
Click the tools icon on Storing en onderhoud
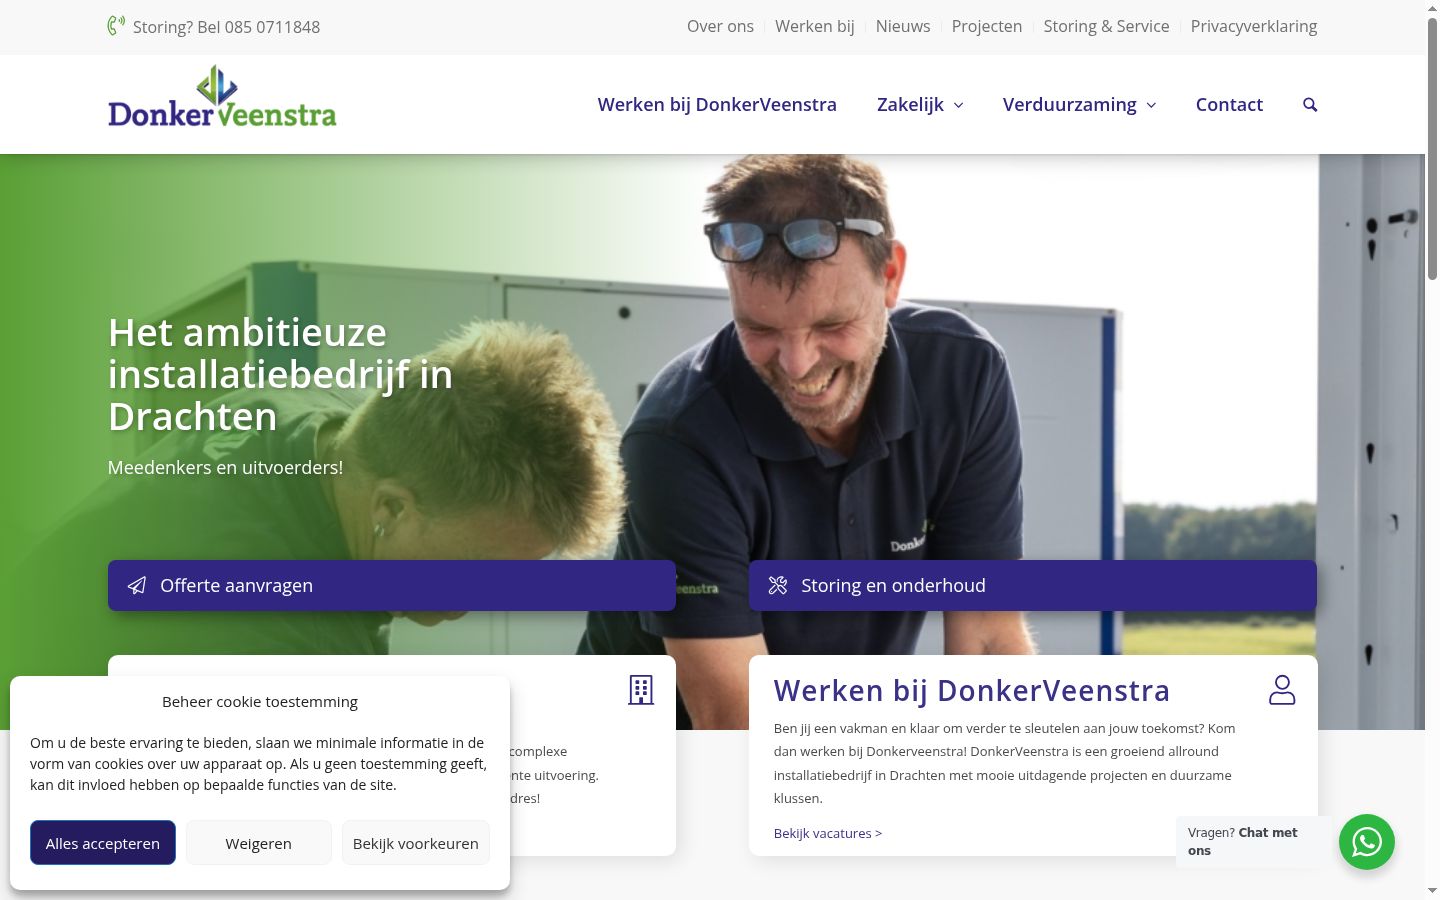[x=778, y=586]
